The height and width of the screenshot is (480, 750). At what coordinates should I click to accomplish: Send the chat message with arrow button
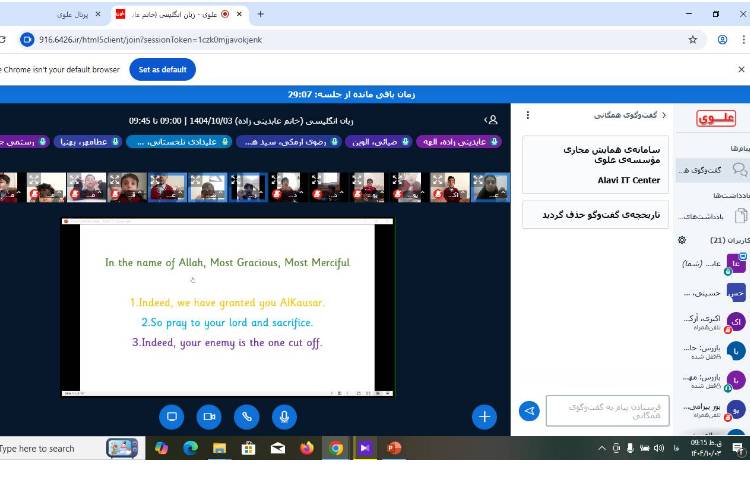pos(529,411)
